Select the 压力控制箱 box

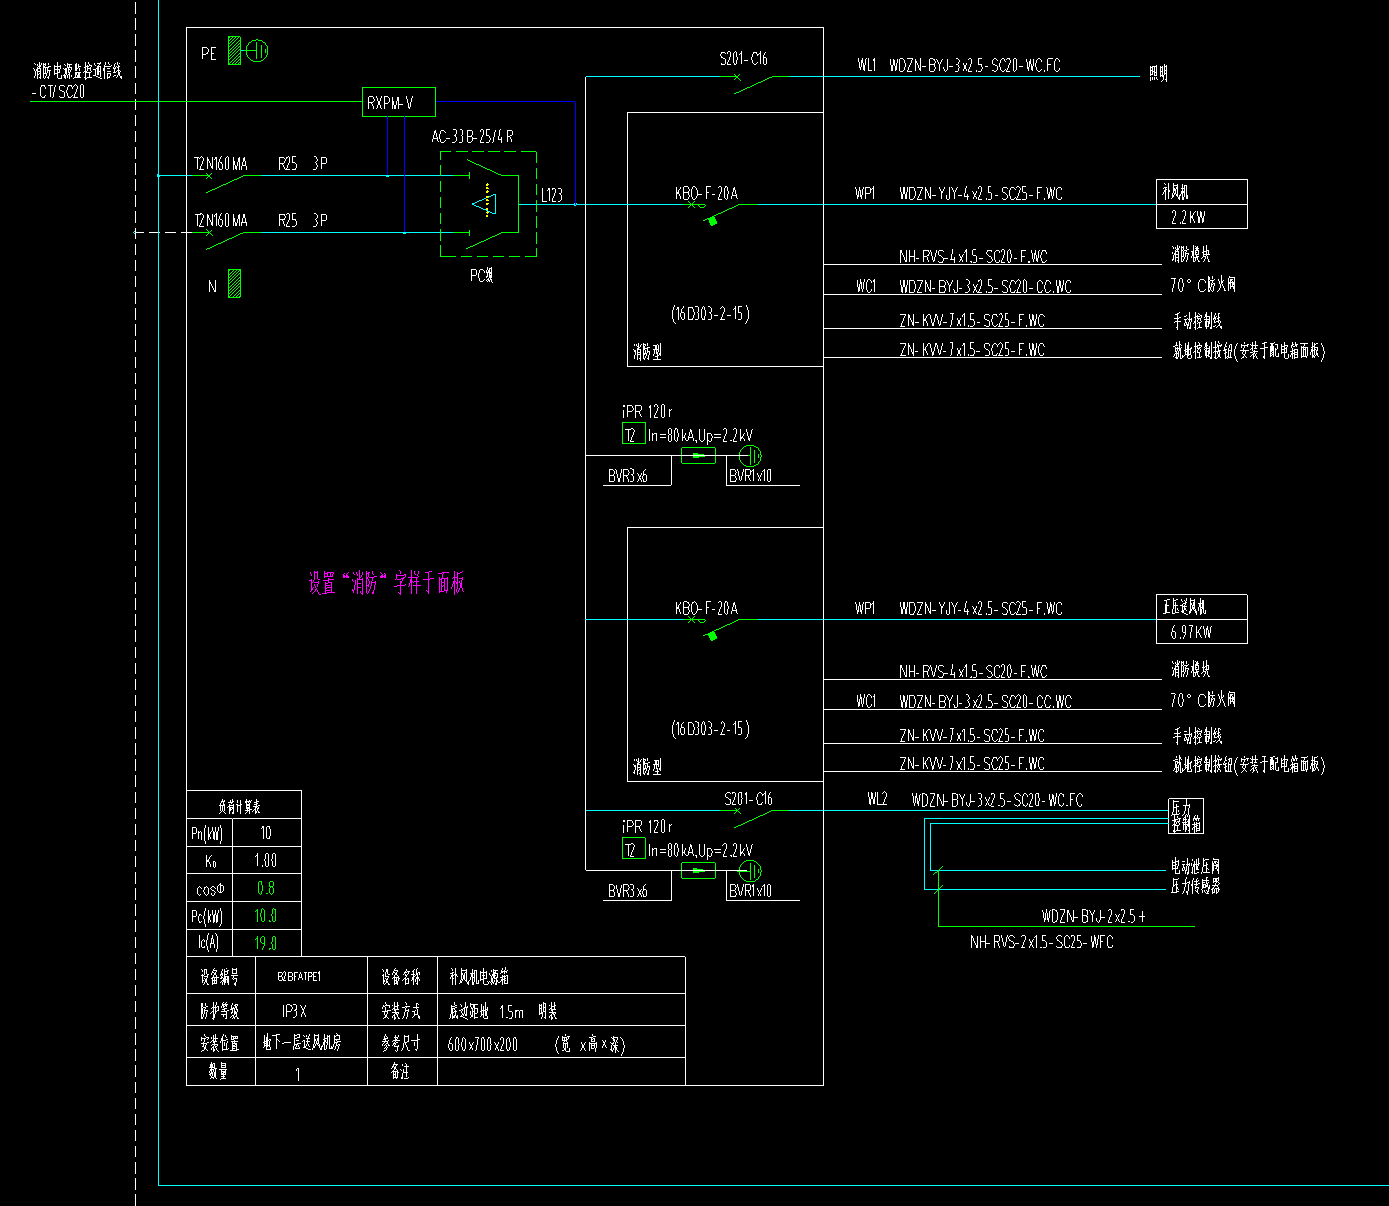[1186, 816]
